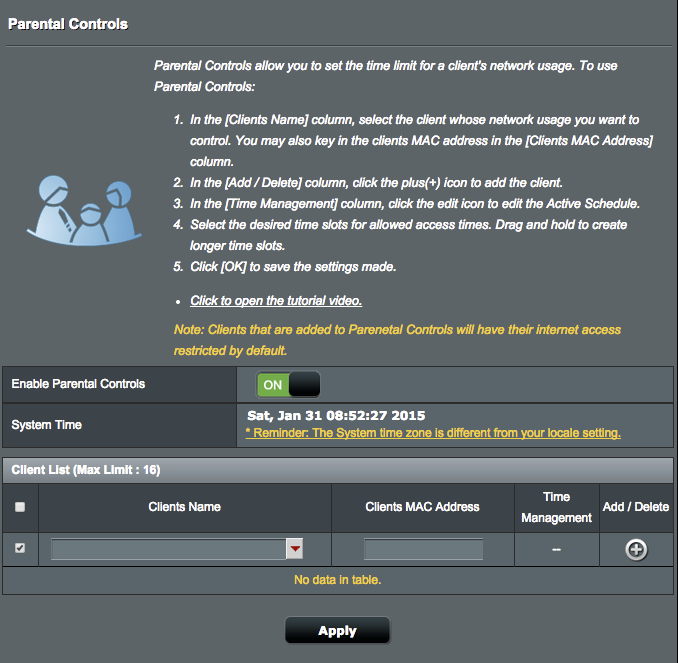Click the Time Management column header
This screenshot has height=663, width=678.
click(556, 507)
